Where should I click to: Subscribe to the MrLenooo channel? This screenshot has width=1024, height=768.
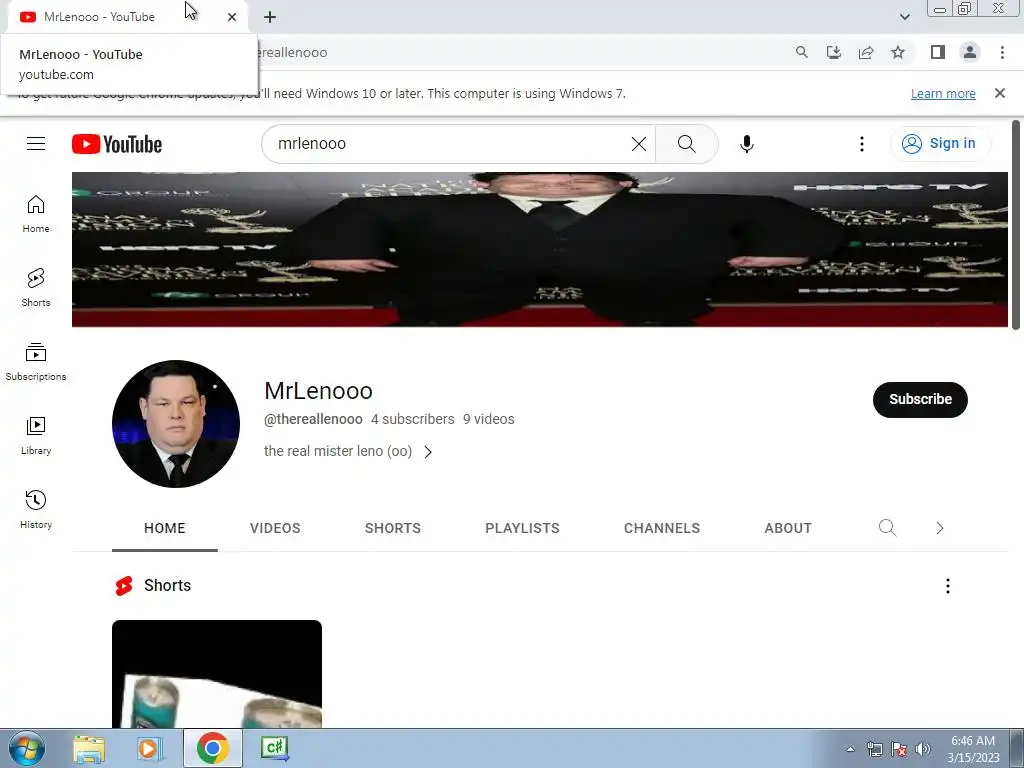tap(920, 400)
